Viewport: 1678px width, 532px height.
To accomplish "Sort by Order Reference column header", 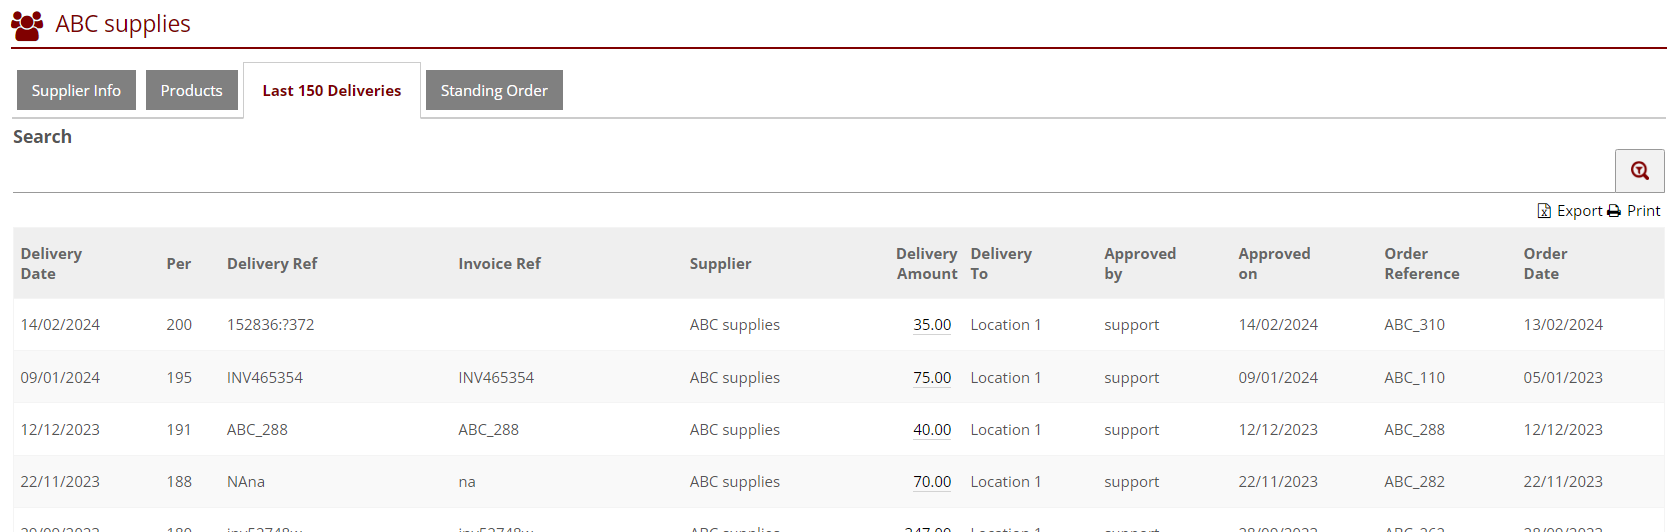I will point(1421,264).
